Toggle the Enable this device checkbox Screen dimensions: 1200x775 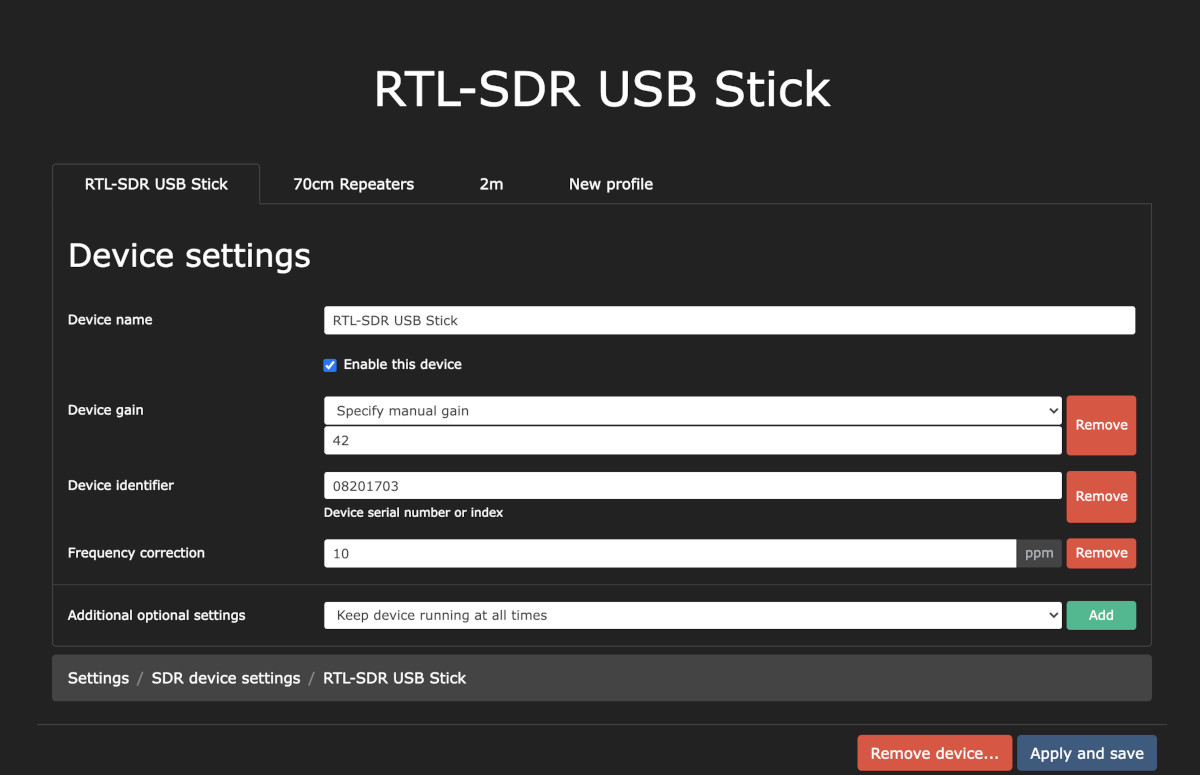330,365
